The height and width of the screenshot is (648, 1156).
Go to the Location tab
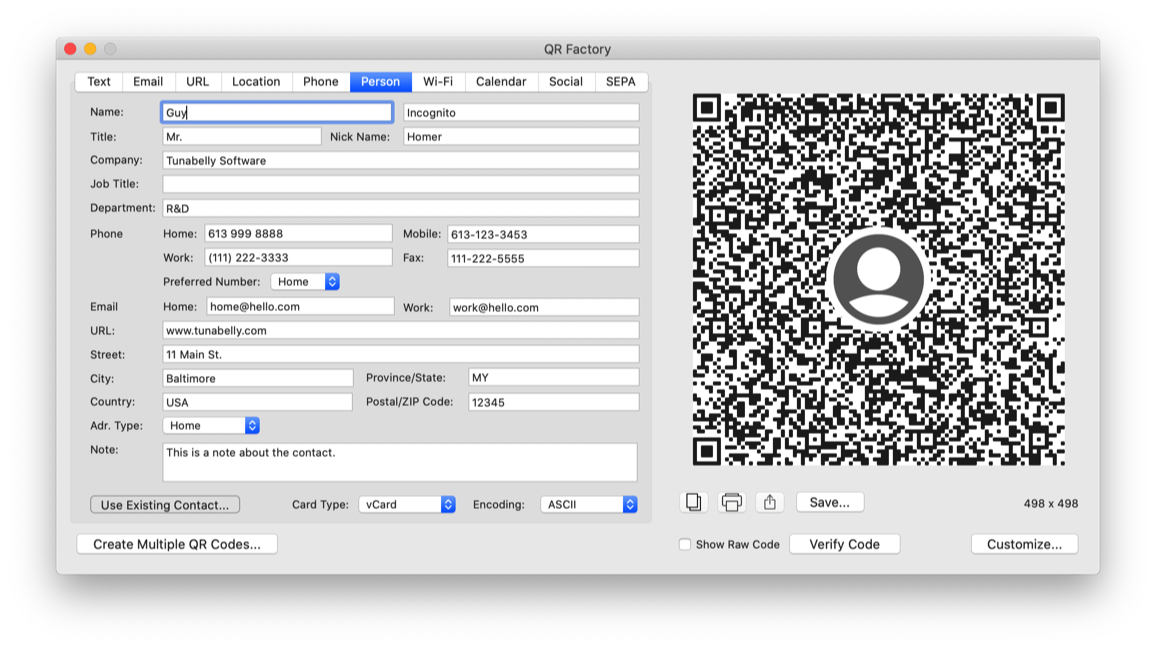(x=256, y=82)
